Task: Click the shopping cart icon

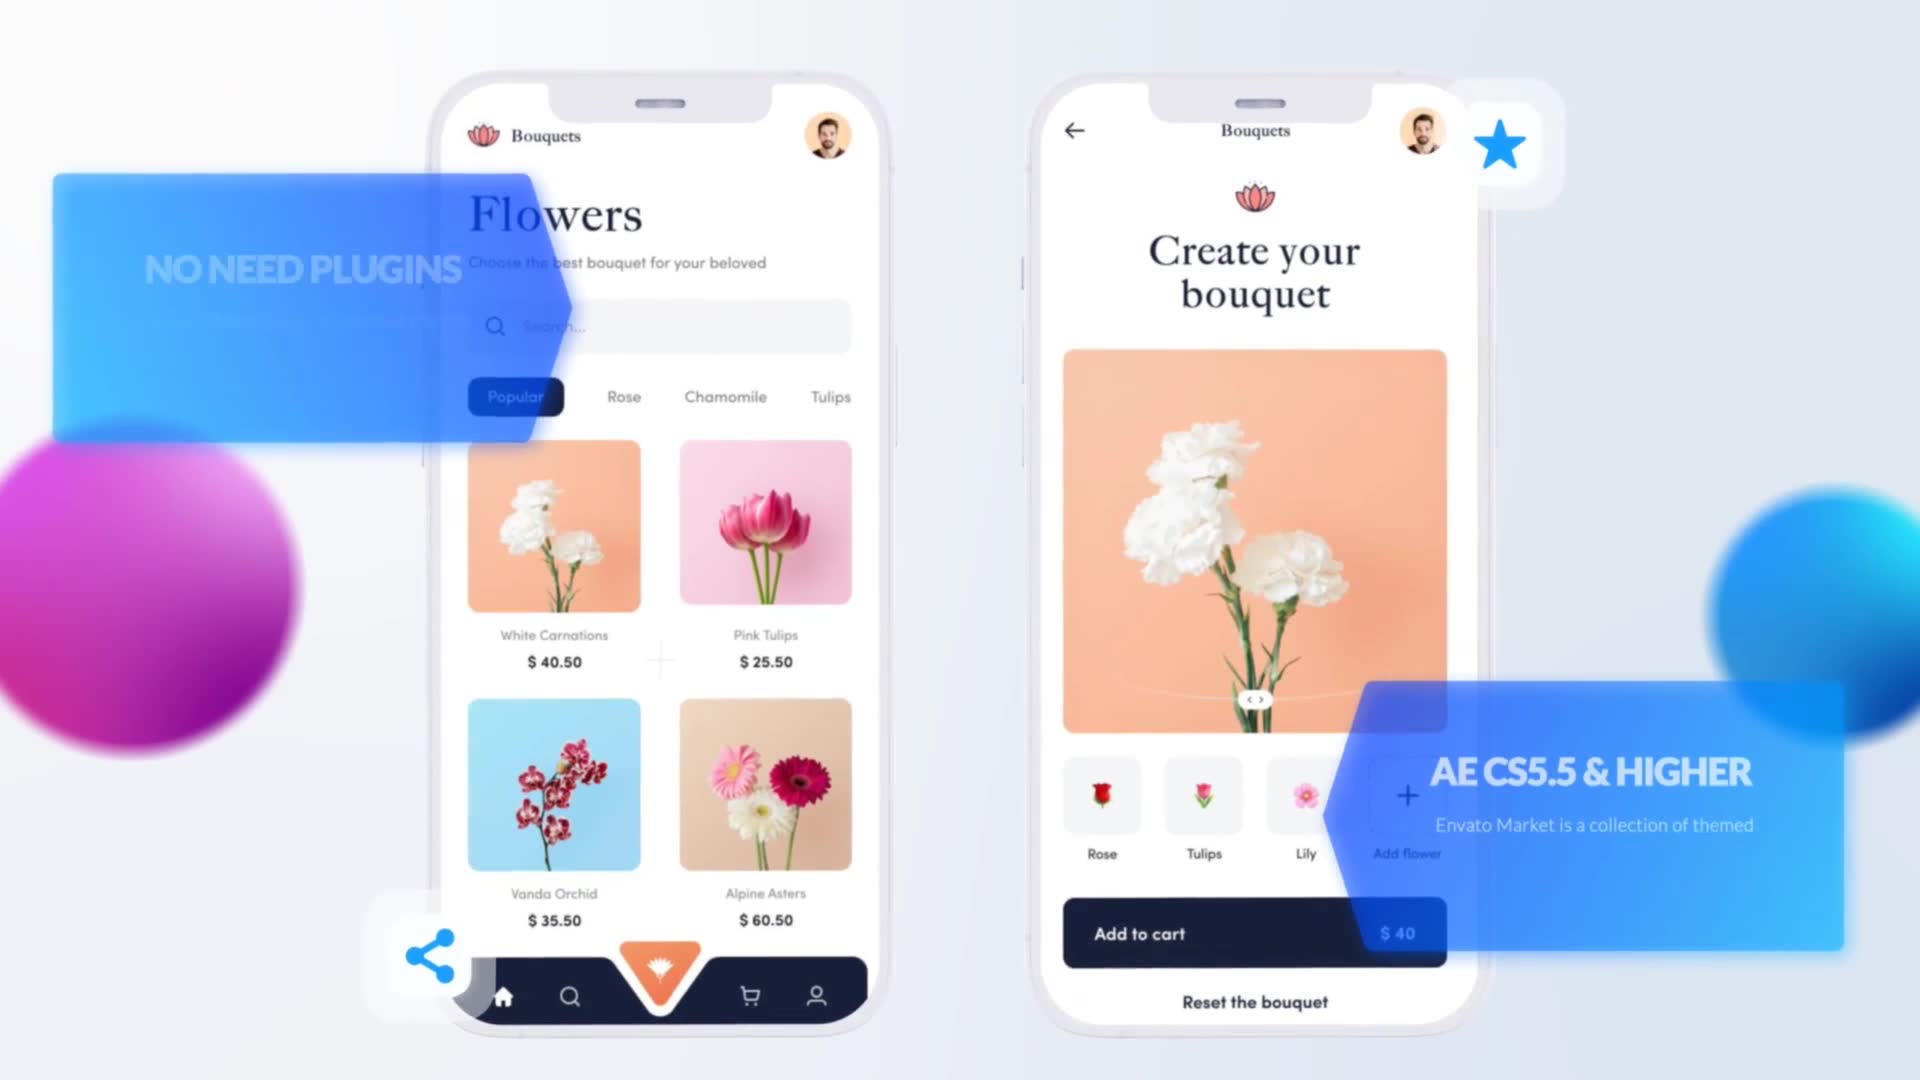Action: click(749, 996)
